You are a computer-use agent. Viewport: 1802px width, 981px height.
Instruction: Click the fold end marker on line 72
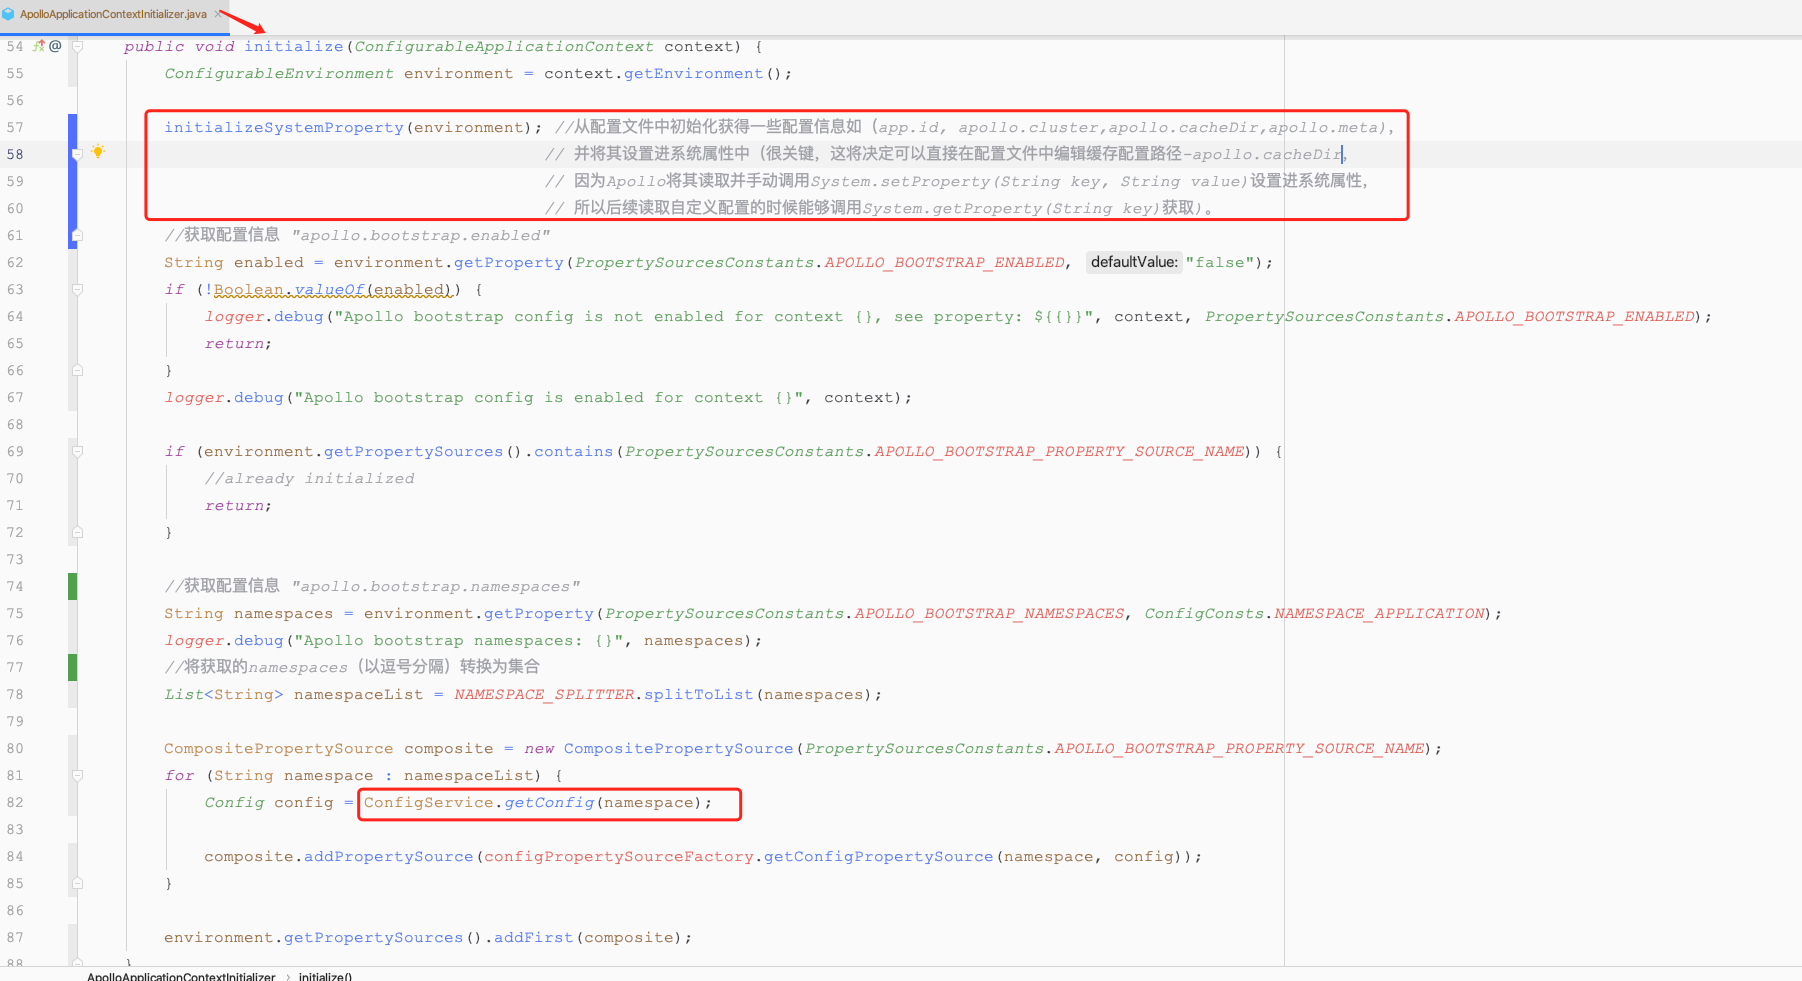(77, 532)
